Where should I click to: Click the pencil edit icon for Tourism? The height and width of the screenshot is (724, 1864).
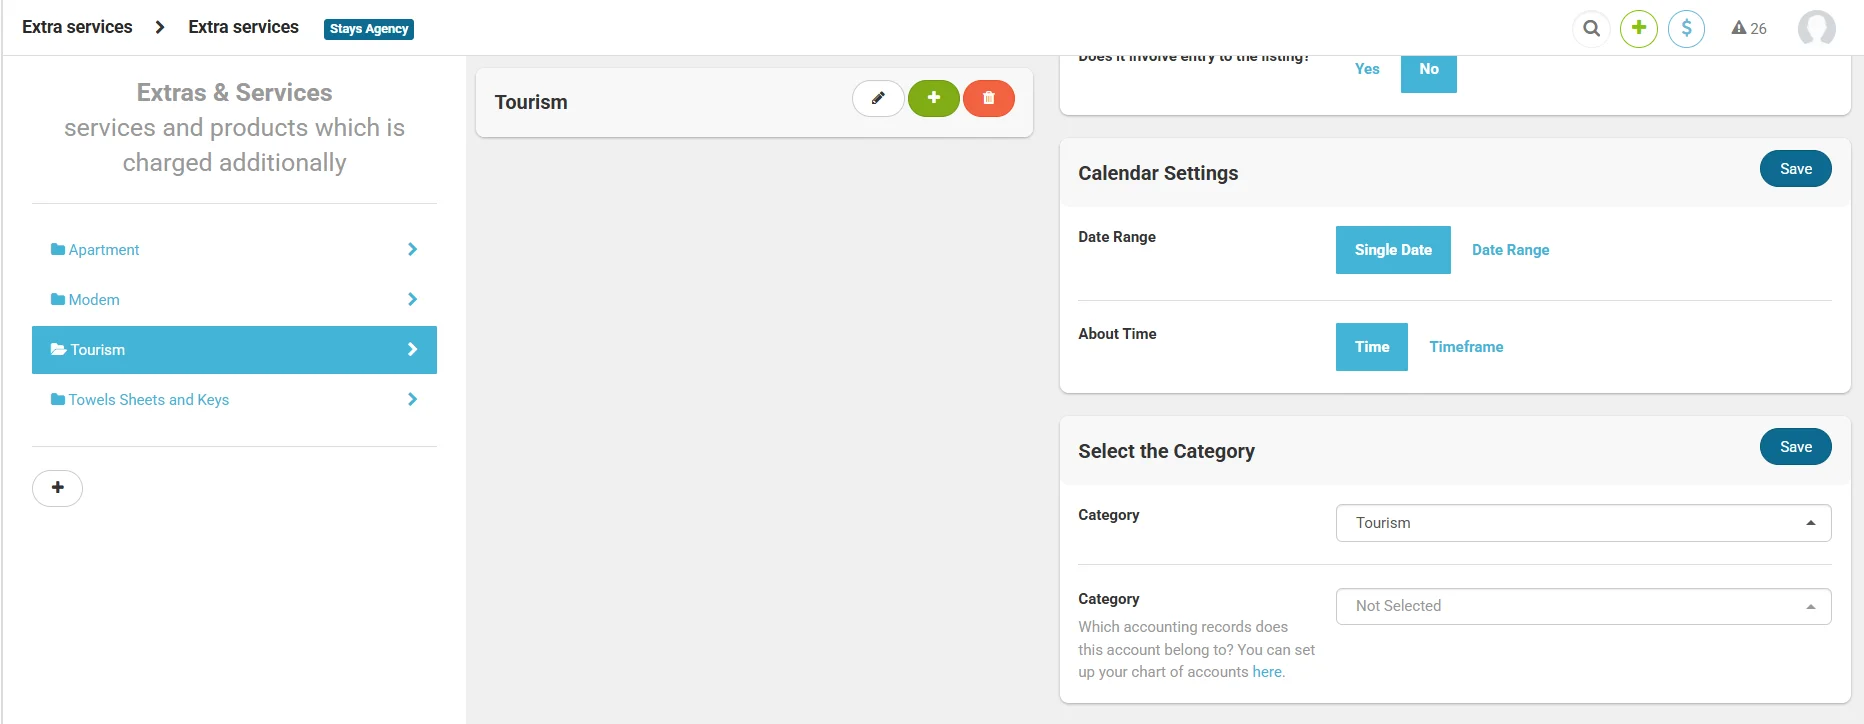(x=878, y=98)
